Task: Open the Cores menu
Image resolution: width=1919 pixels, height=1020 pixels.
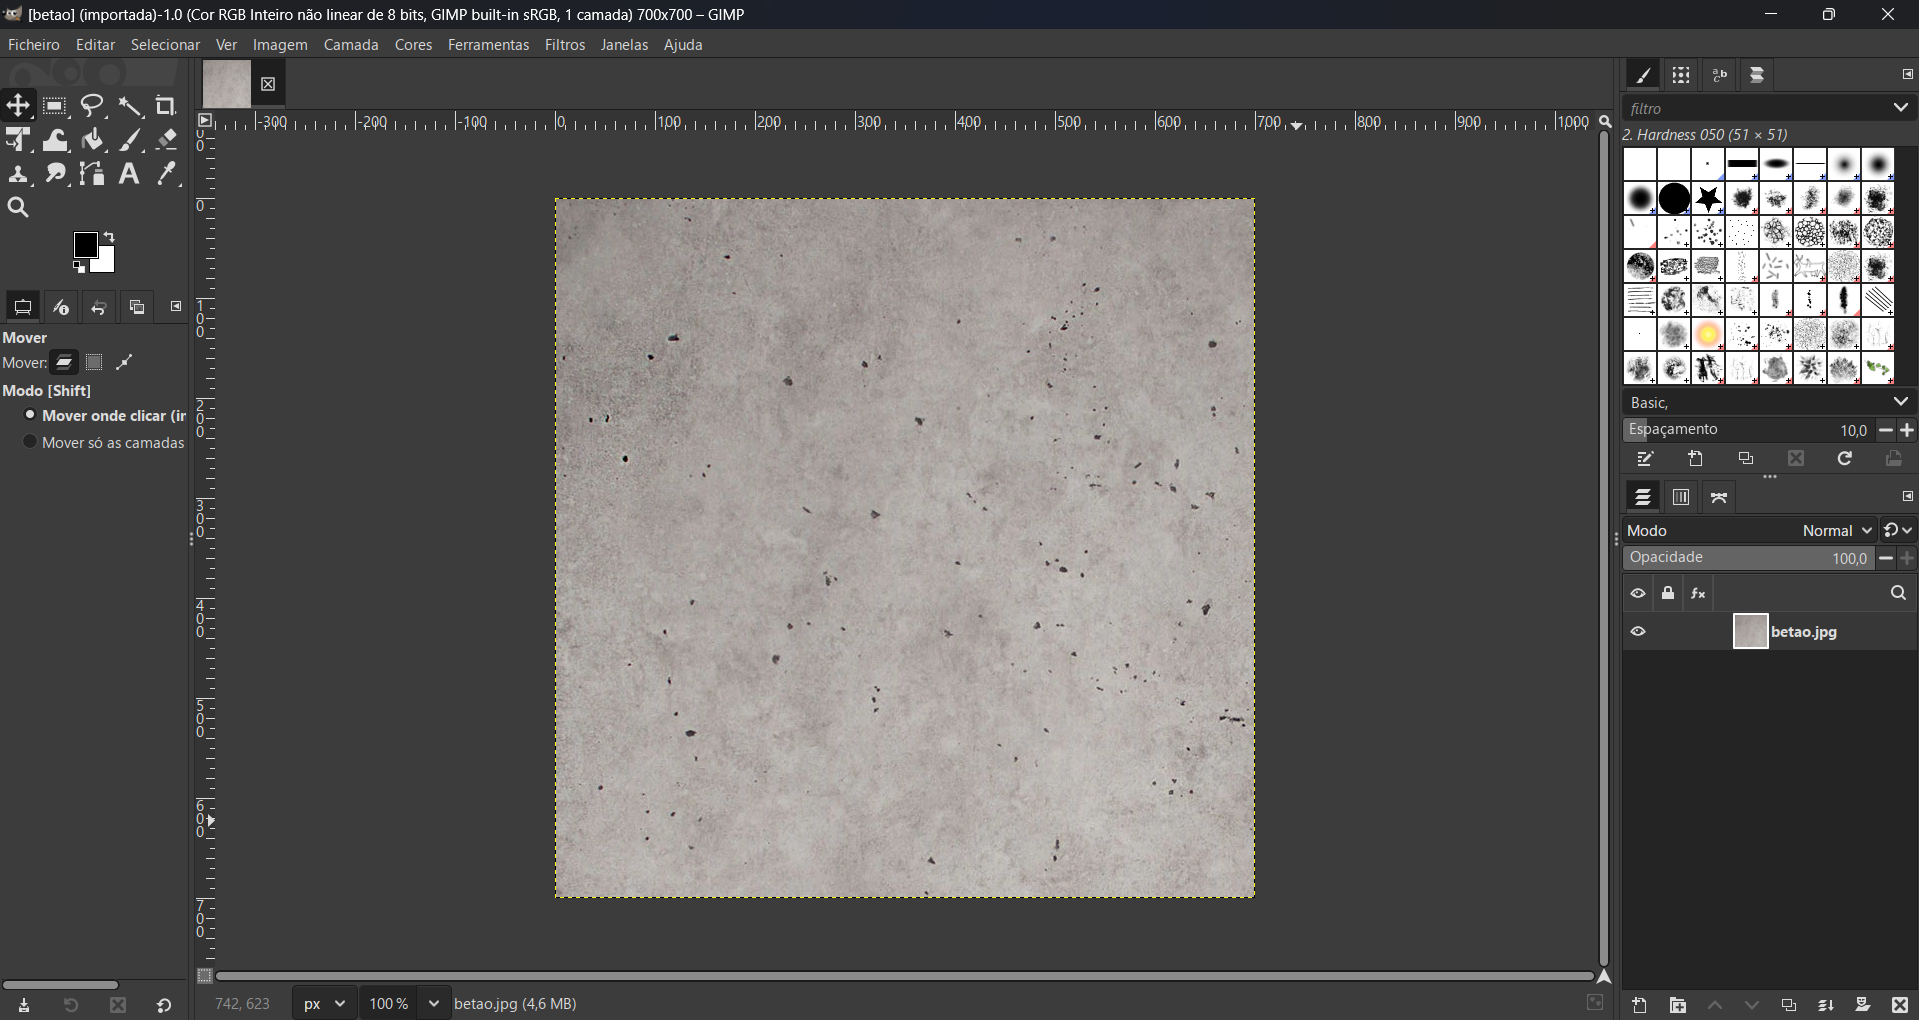Action: coord(413,45)
